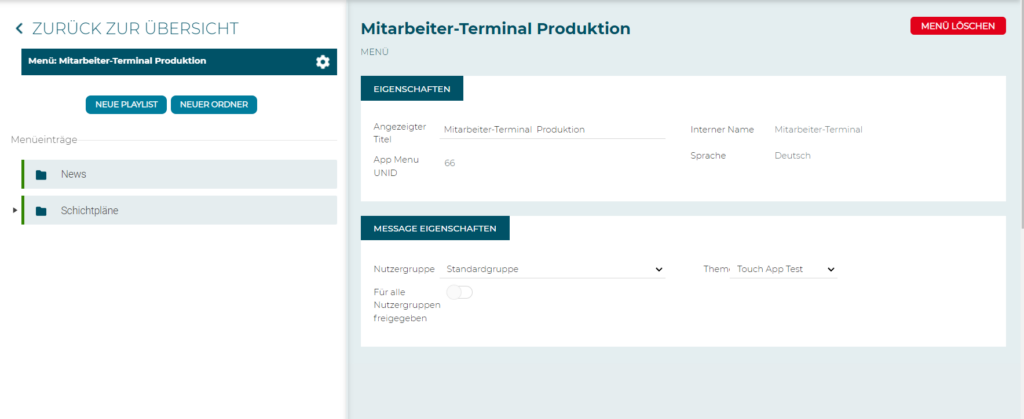
Task: Click the vertical scrollbar on right edge
Action: coord(1021,114)
